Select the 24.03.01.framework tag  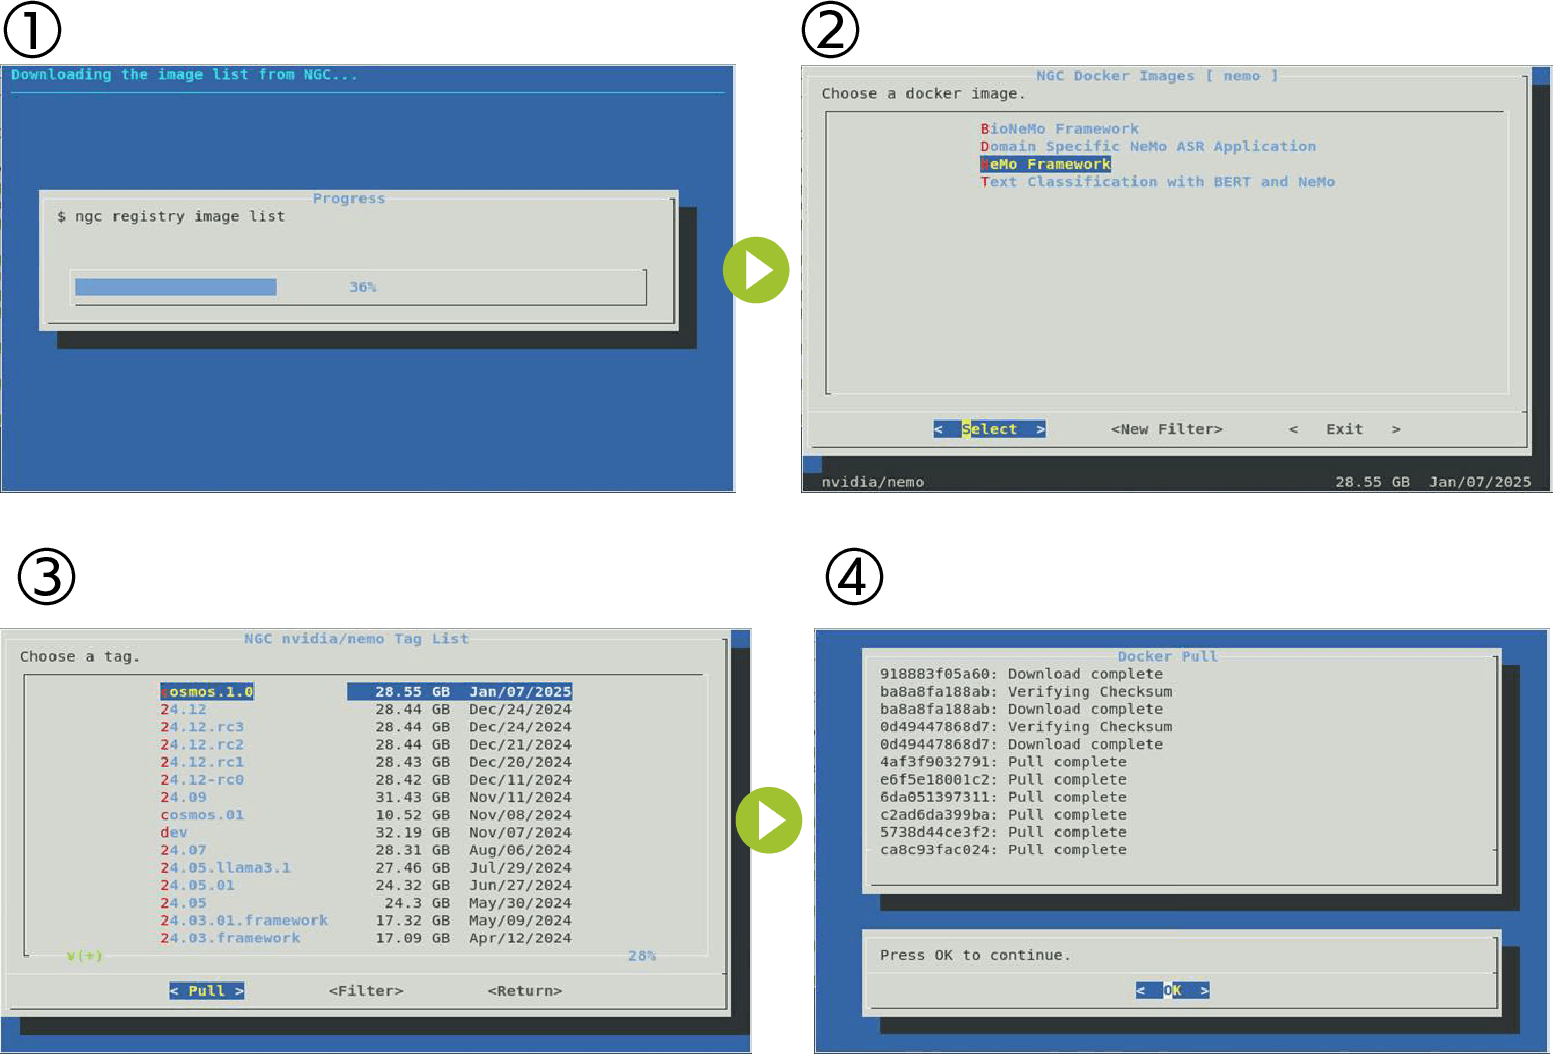pyautogui.click(x=366, y=920)
